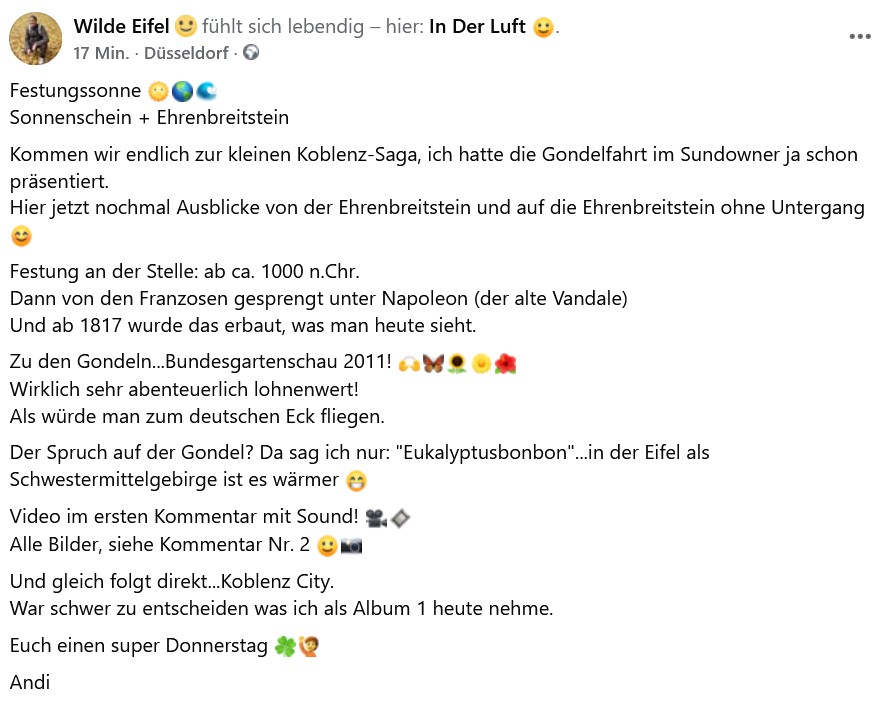This screenshot has width=889, height=701.
Task: Click the grinning emoji after 'wärmer'
Action: (356, 481)
